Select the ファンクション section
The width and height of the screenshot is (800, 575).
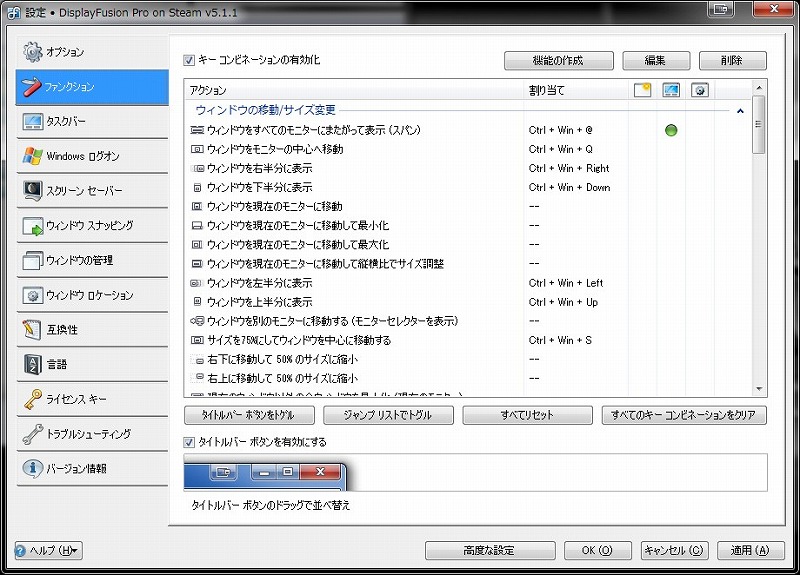click(x=92, y=87)
